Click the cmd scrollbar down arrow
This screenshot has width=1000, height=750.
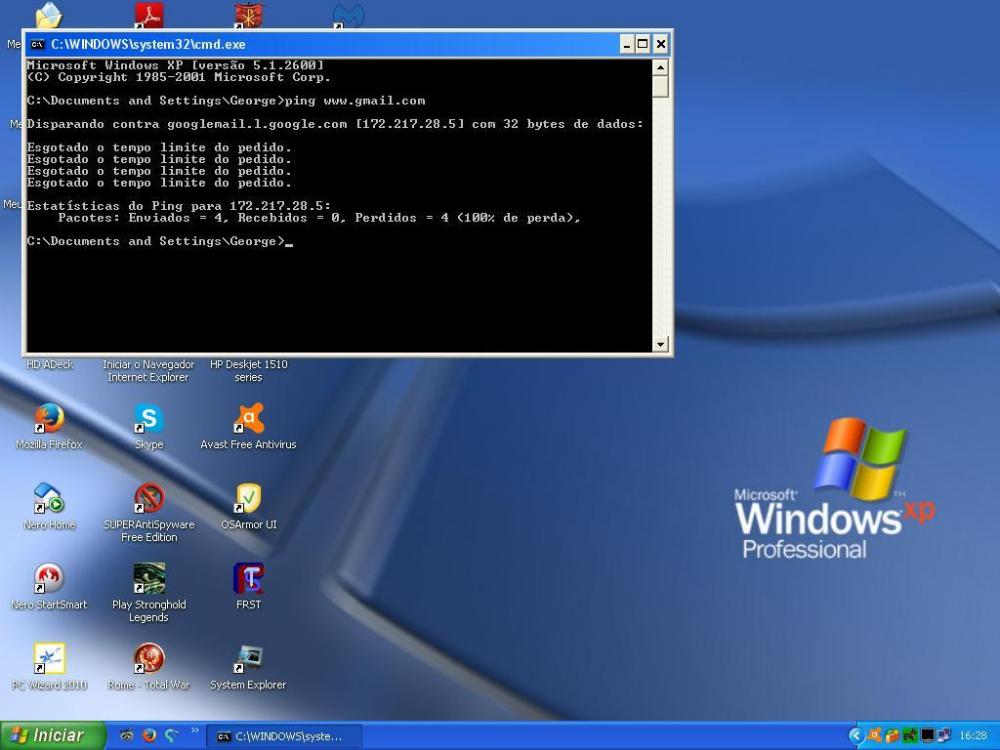click(x=660, y=344)
